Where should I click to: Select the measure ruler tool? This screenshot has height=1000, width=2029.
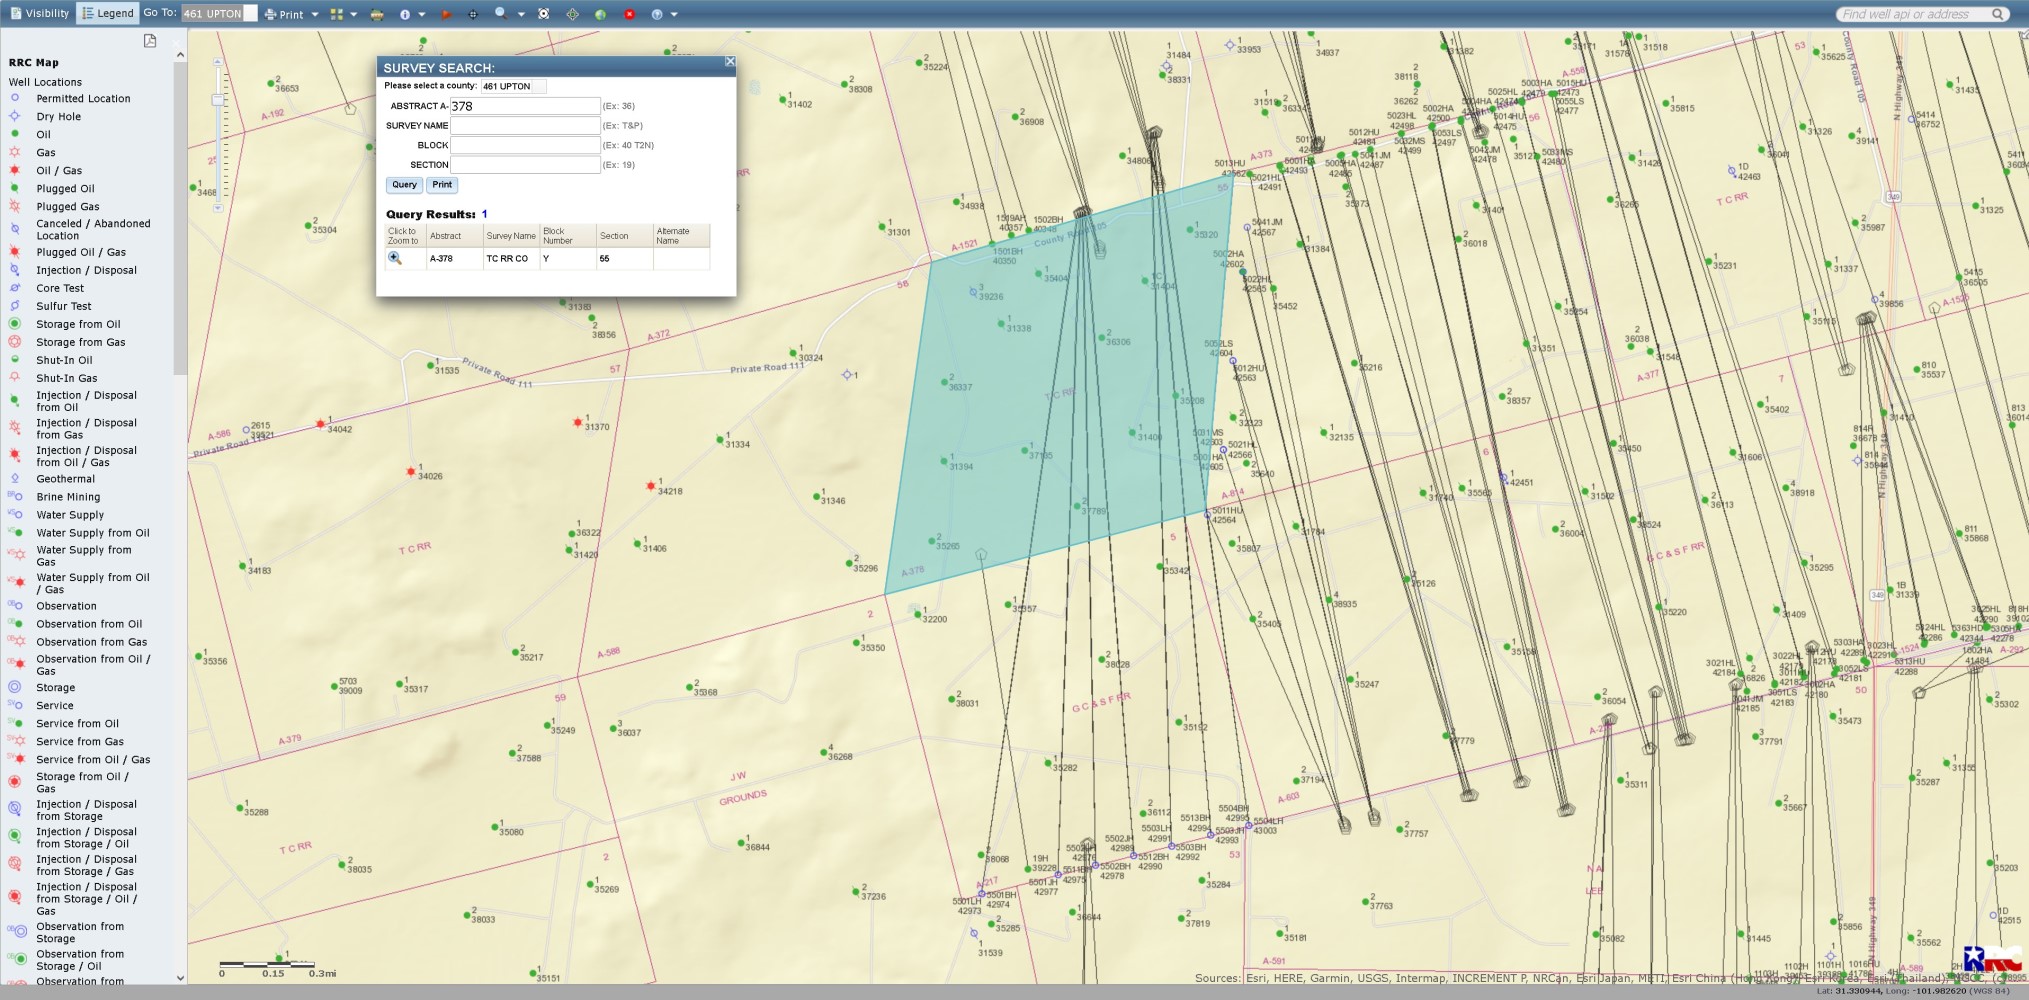tap(377, 14)
